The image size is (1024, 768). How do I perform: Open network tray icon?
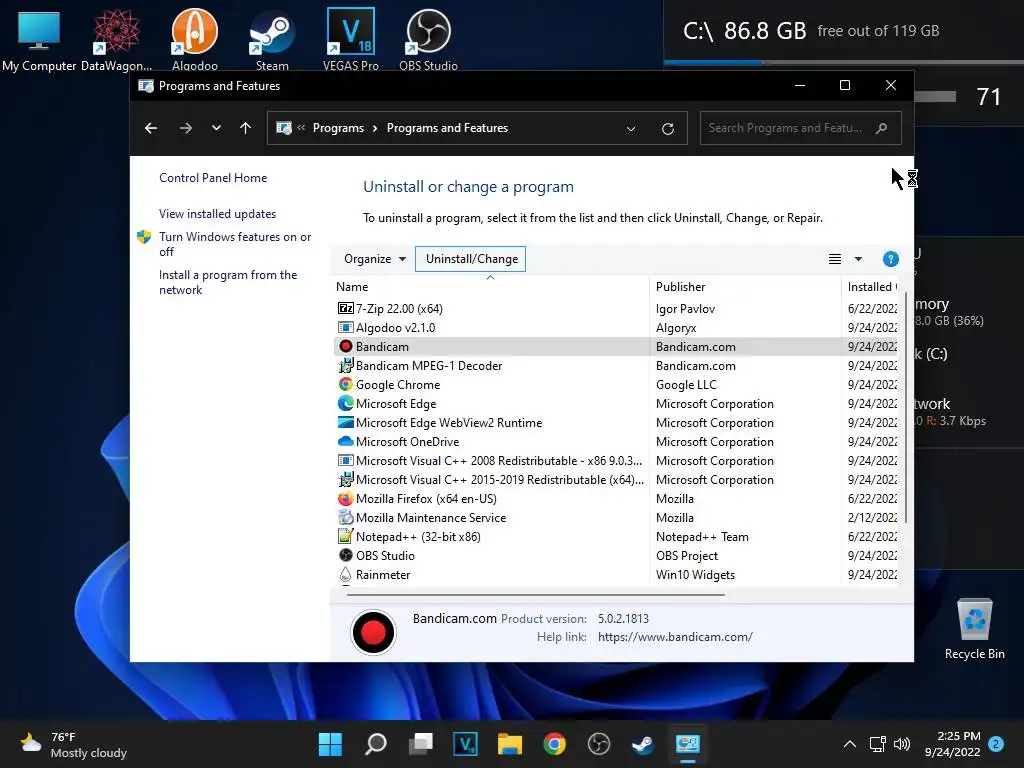[x=877, y=743]
